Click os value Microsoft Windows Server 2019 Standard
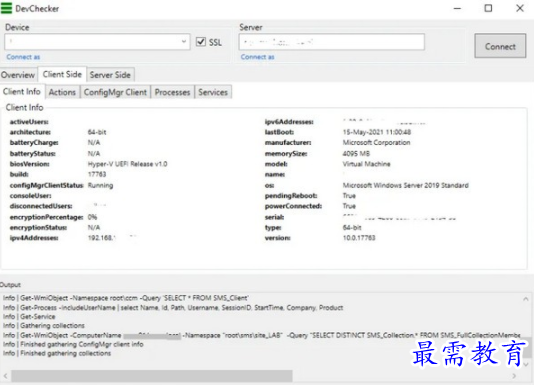The image size is (534, 385). coord(406,185)
